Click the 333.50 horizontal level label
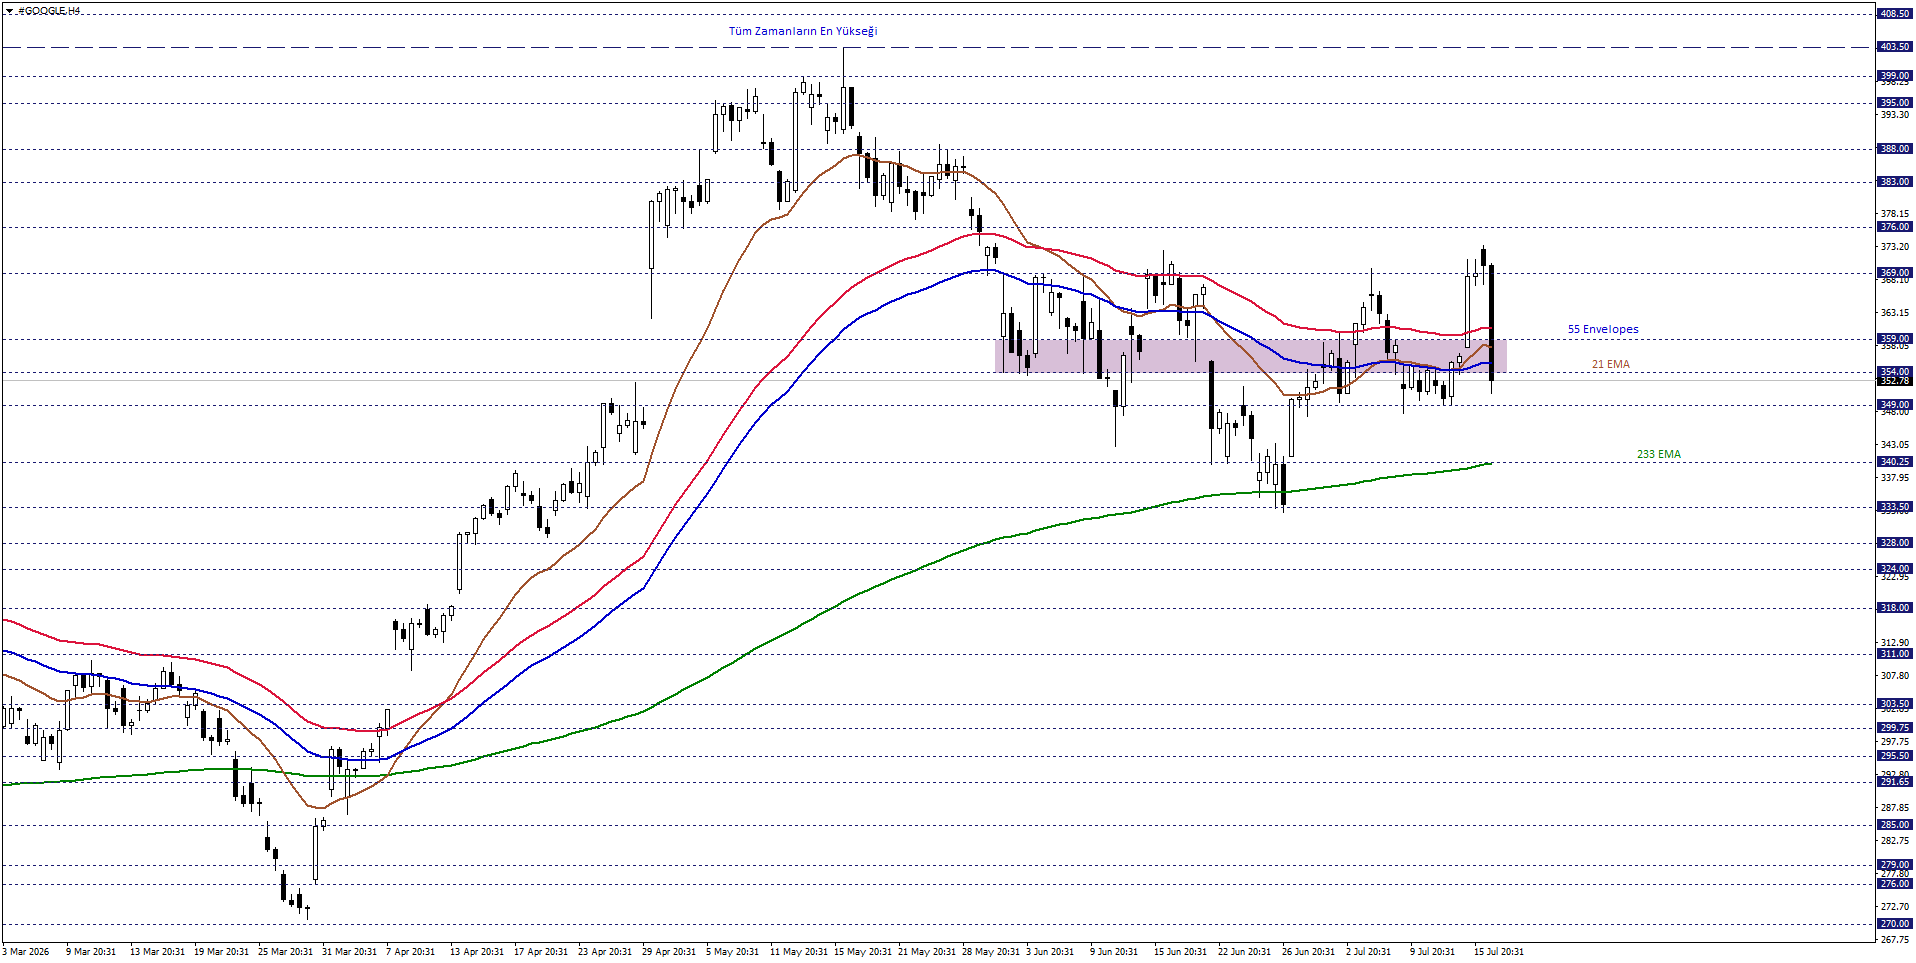The height and width of the screenshot is (963, 1916). [1895, 507]
